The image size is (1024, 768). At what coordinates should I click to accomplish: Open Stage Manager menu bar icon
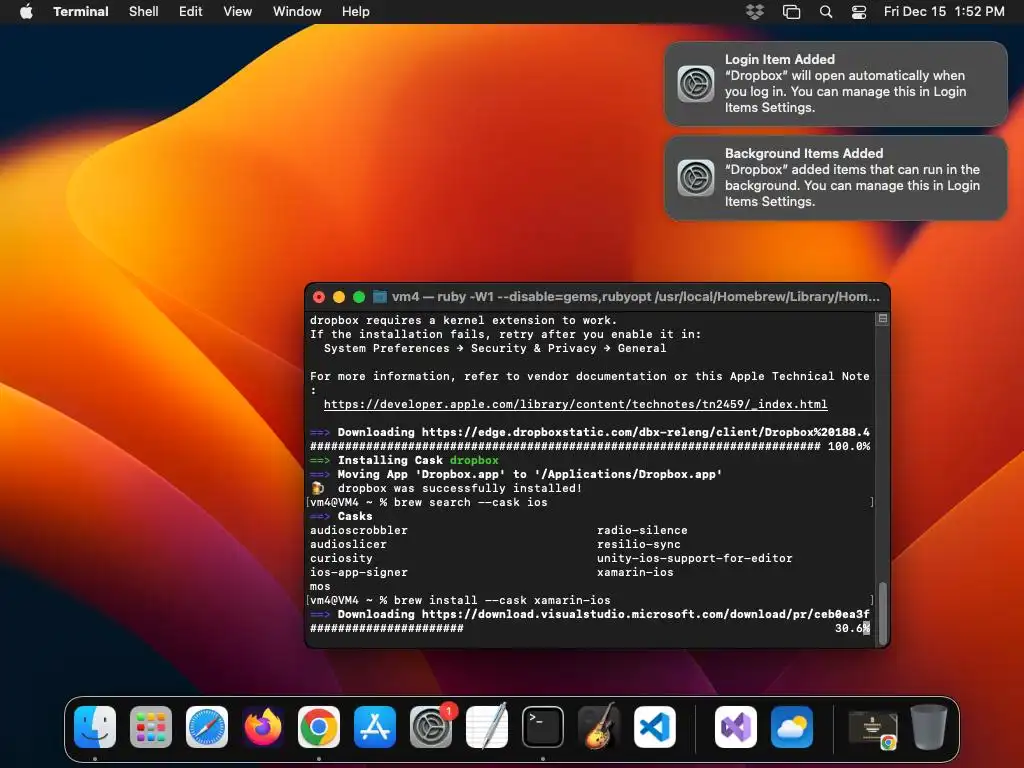click(x=792, y=12)
